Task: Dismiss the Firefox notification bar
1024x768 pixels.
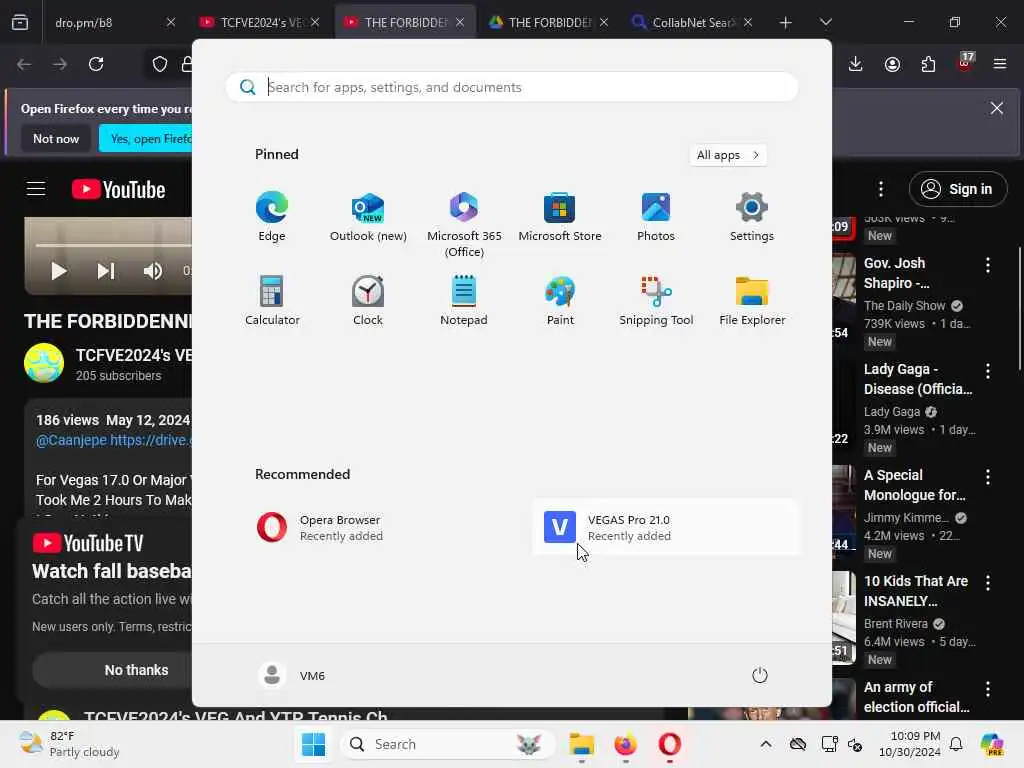Action: [x=997, y=108]
